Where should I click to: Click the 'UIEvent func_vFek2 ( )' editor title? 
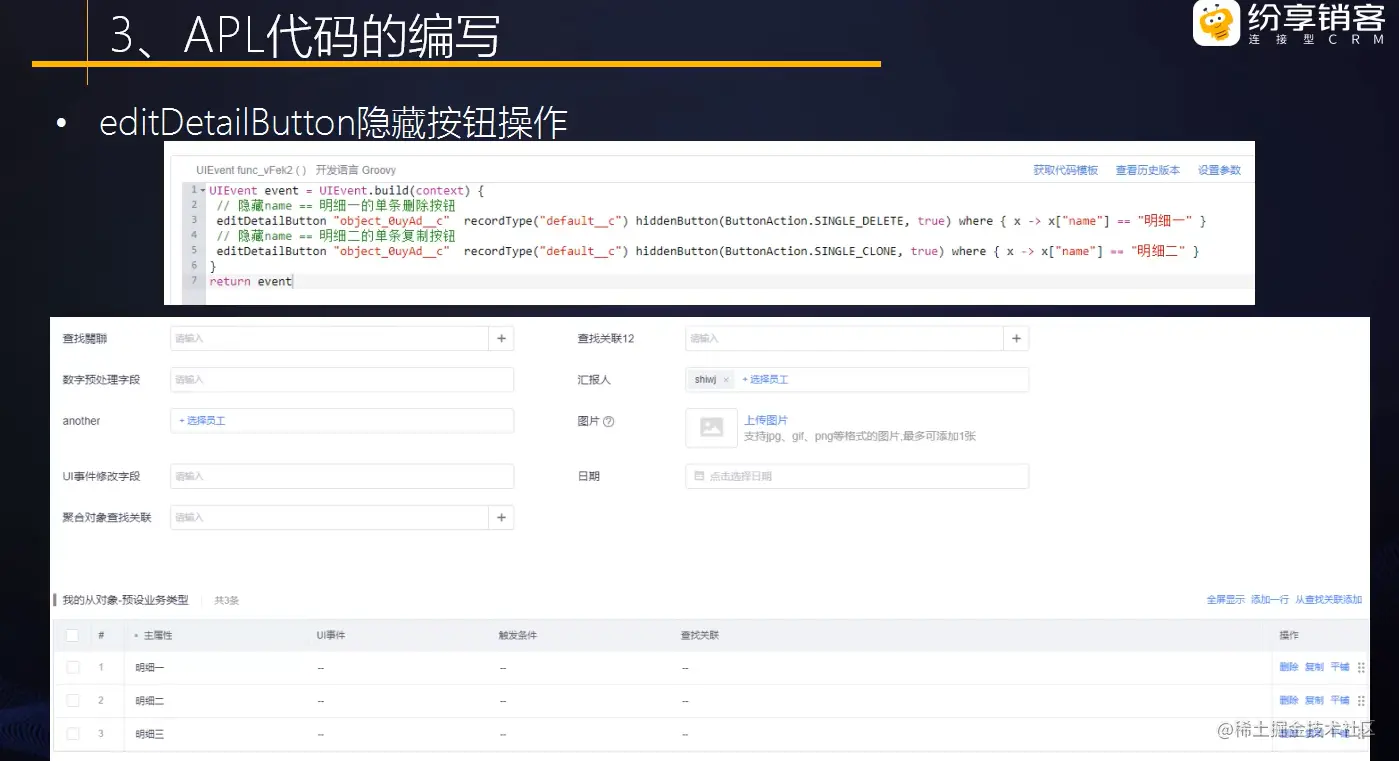251,170
